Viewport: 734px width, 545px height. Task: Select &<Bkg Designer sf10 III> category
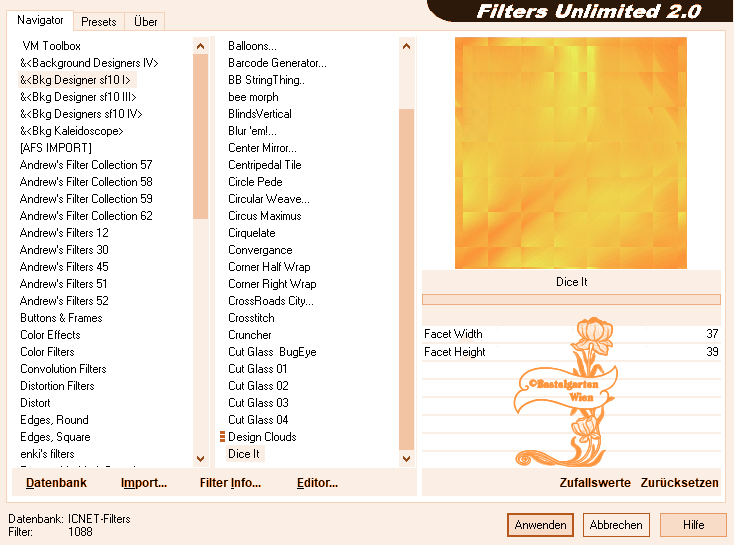[78, 97]
